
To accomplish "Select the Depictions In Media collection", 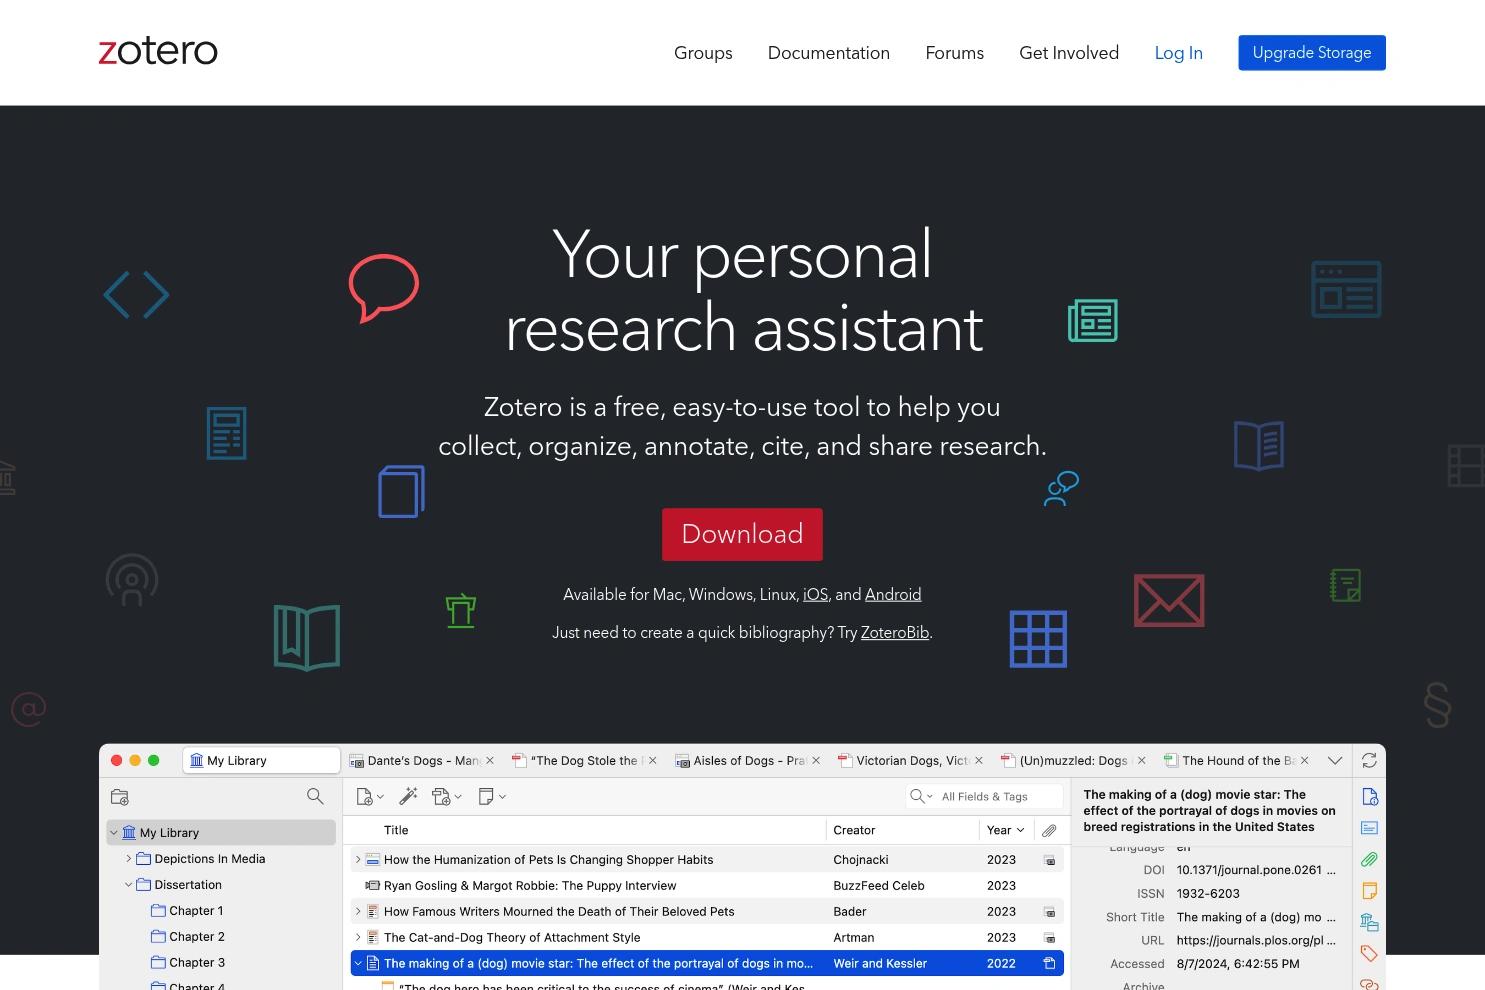I will [209, 858].
